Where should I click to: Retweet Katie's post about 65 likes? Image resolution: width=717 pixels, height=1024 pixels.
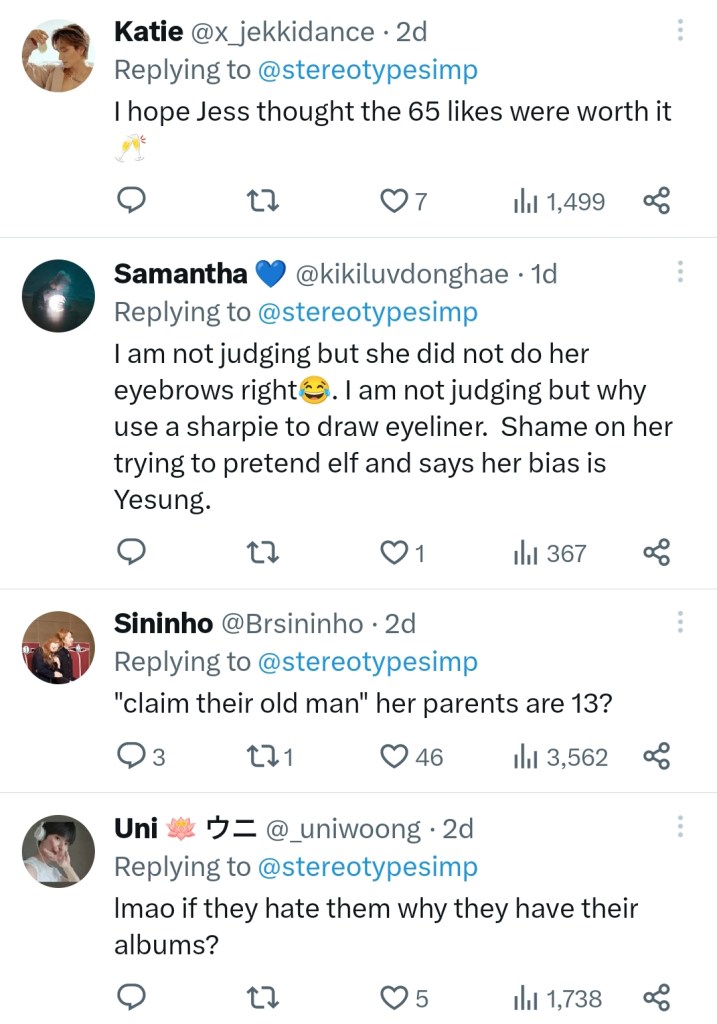262,202
